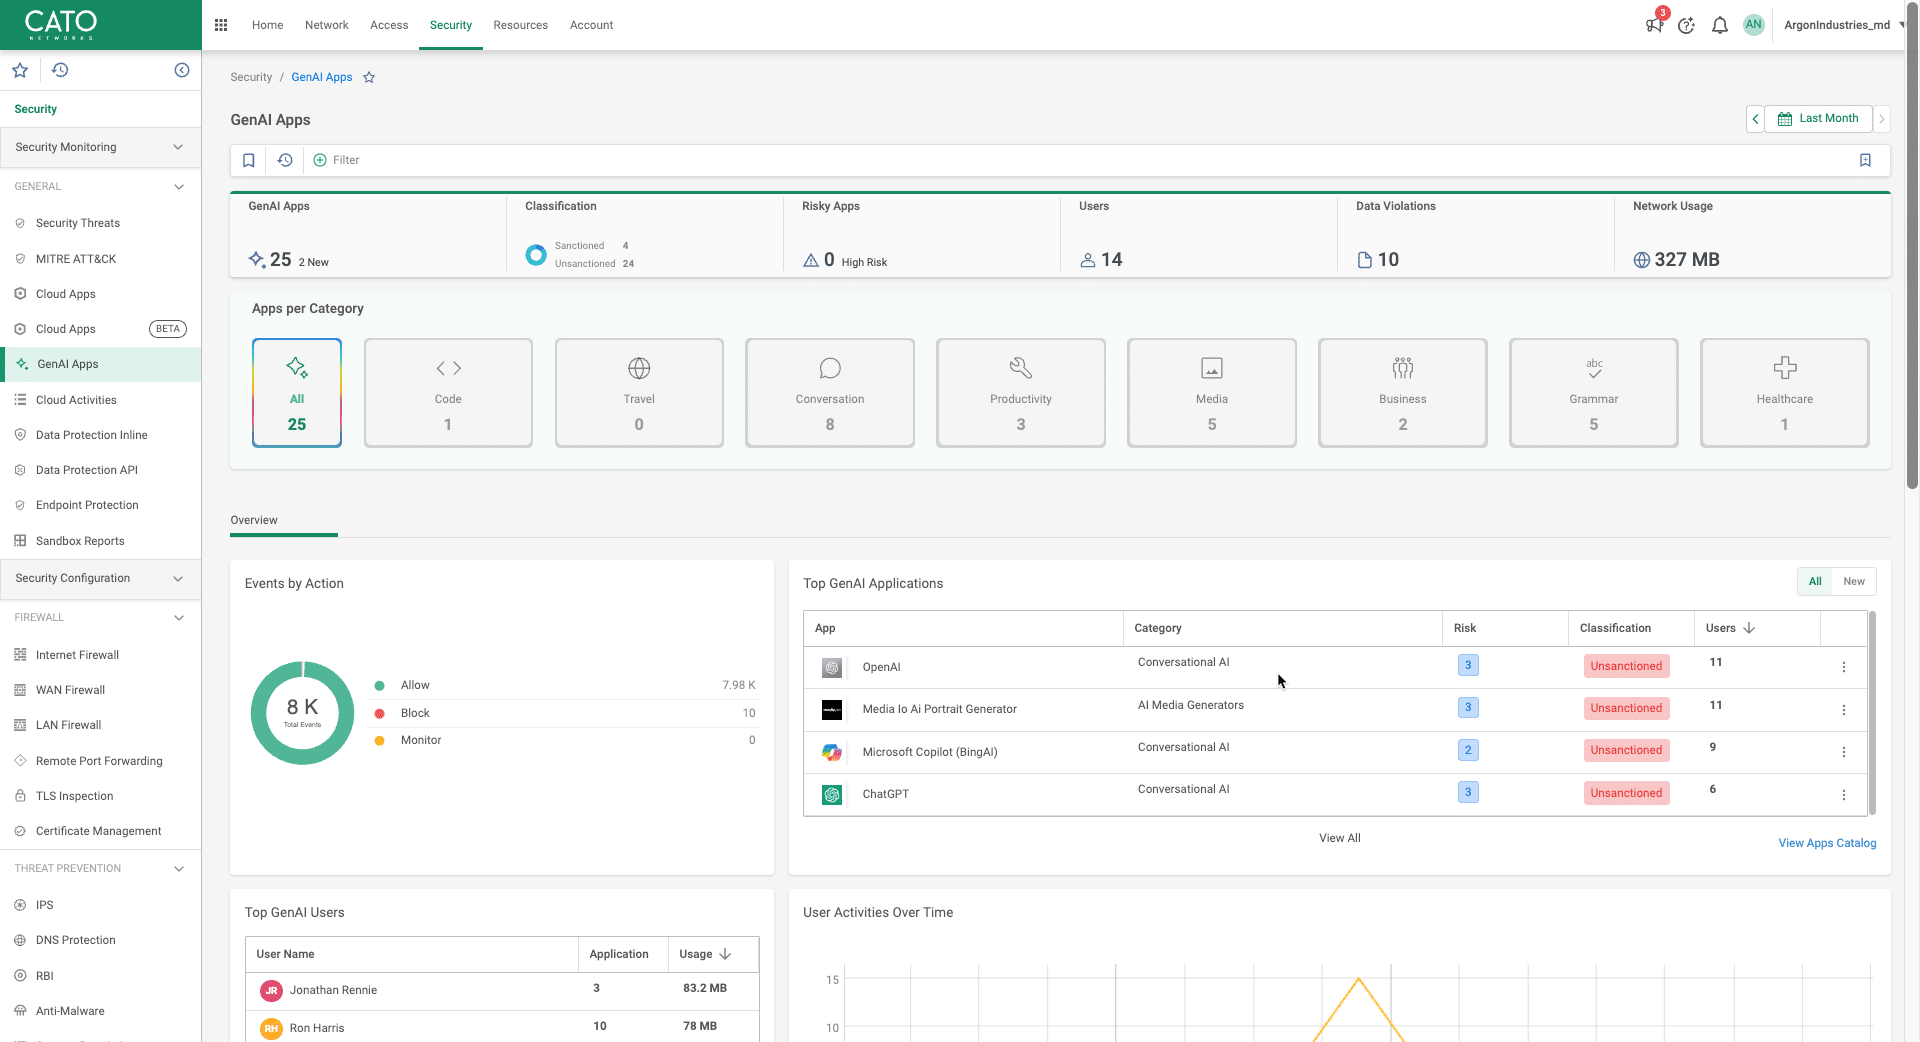The image size is (1920, 1042).
Task: Select the Grammar category card
Action: 1594,393
